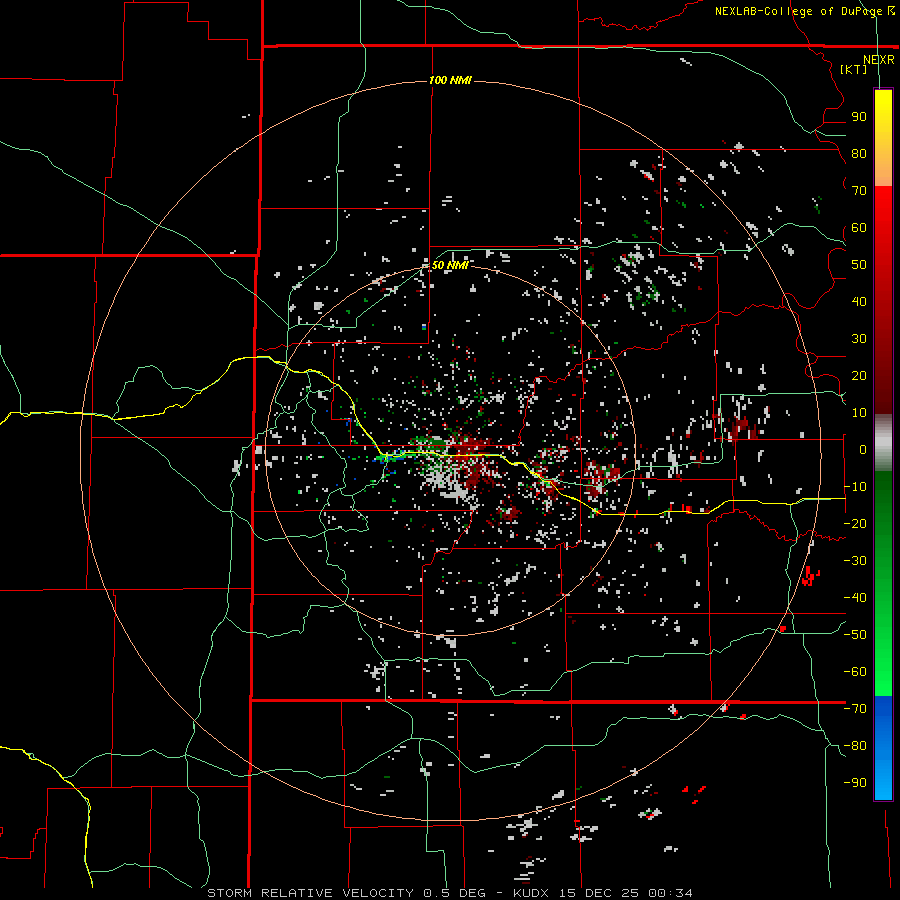Pick the gray zero-velocity color segment

coord(883,443)
